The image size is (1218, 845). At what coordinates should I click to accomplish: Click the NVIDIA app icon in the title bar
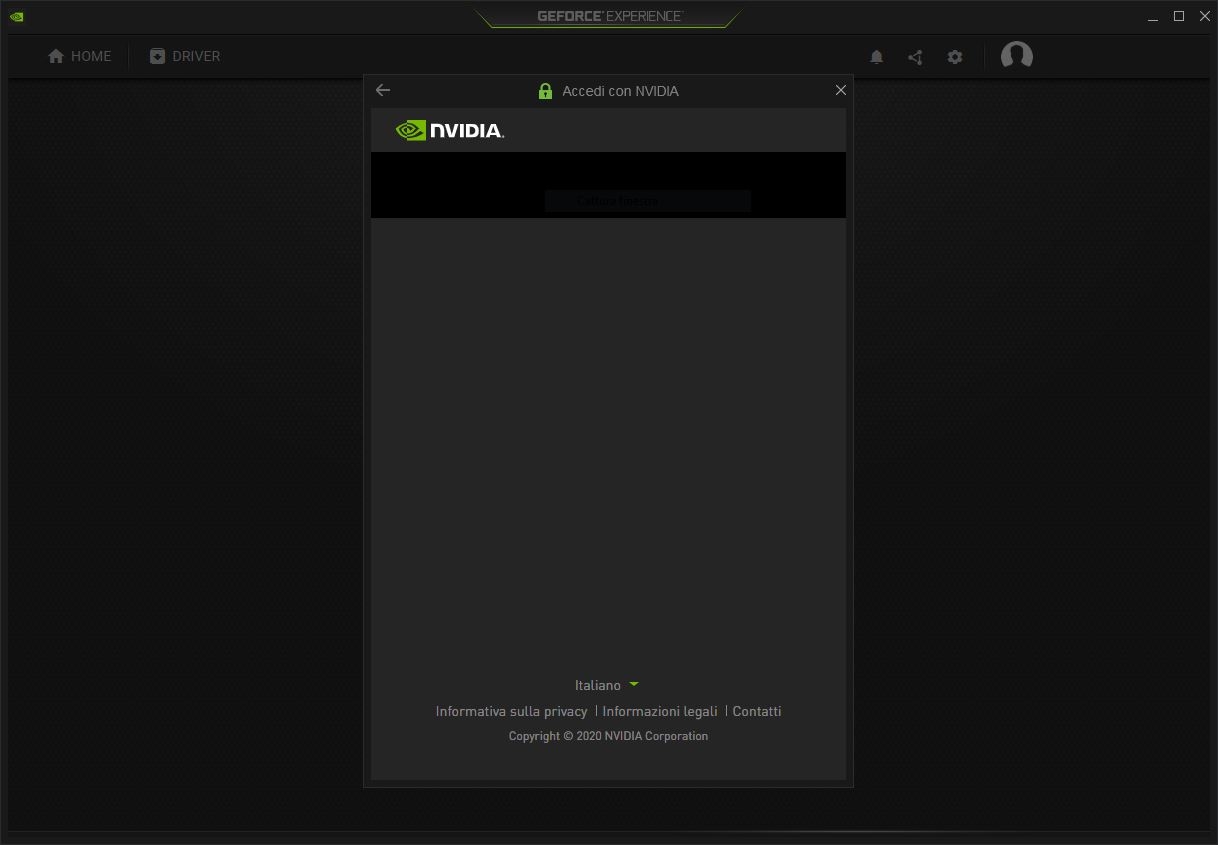[x=16, y=16]
